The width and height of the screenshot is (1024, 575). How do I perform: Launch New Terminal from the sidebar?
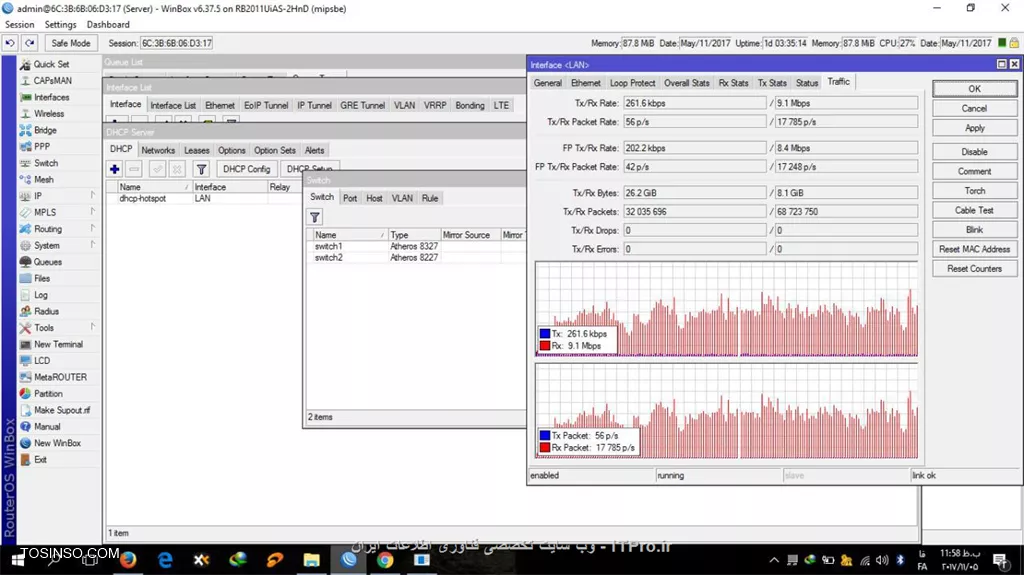(x=58, y=344)
